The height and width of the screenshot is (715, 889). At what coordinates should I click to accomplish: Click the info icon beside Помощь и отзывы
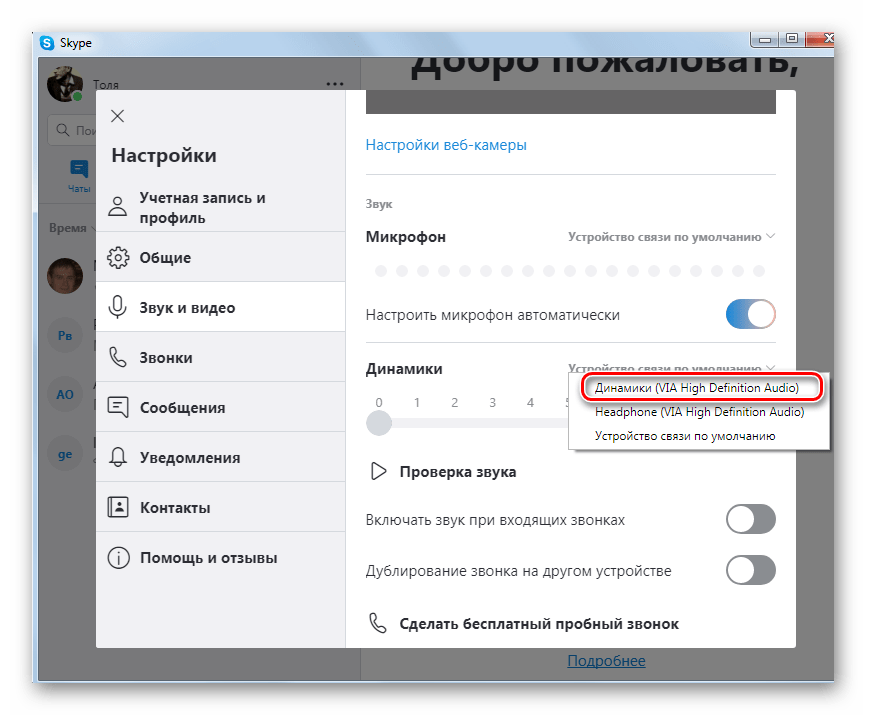(x=118, y=558)
